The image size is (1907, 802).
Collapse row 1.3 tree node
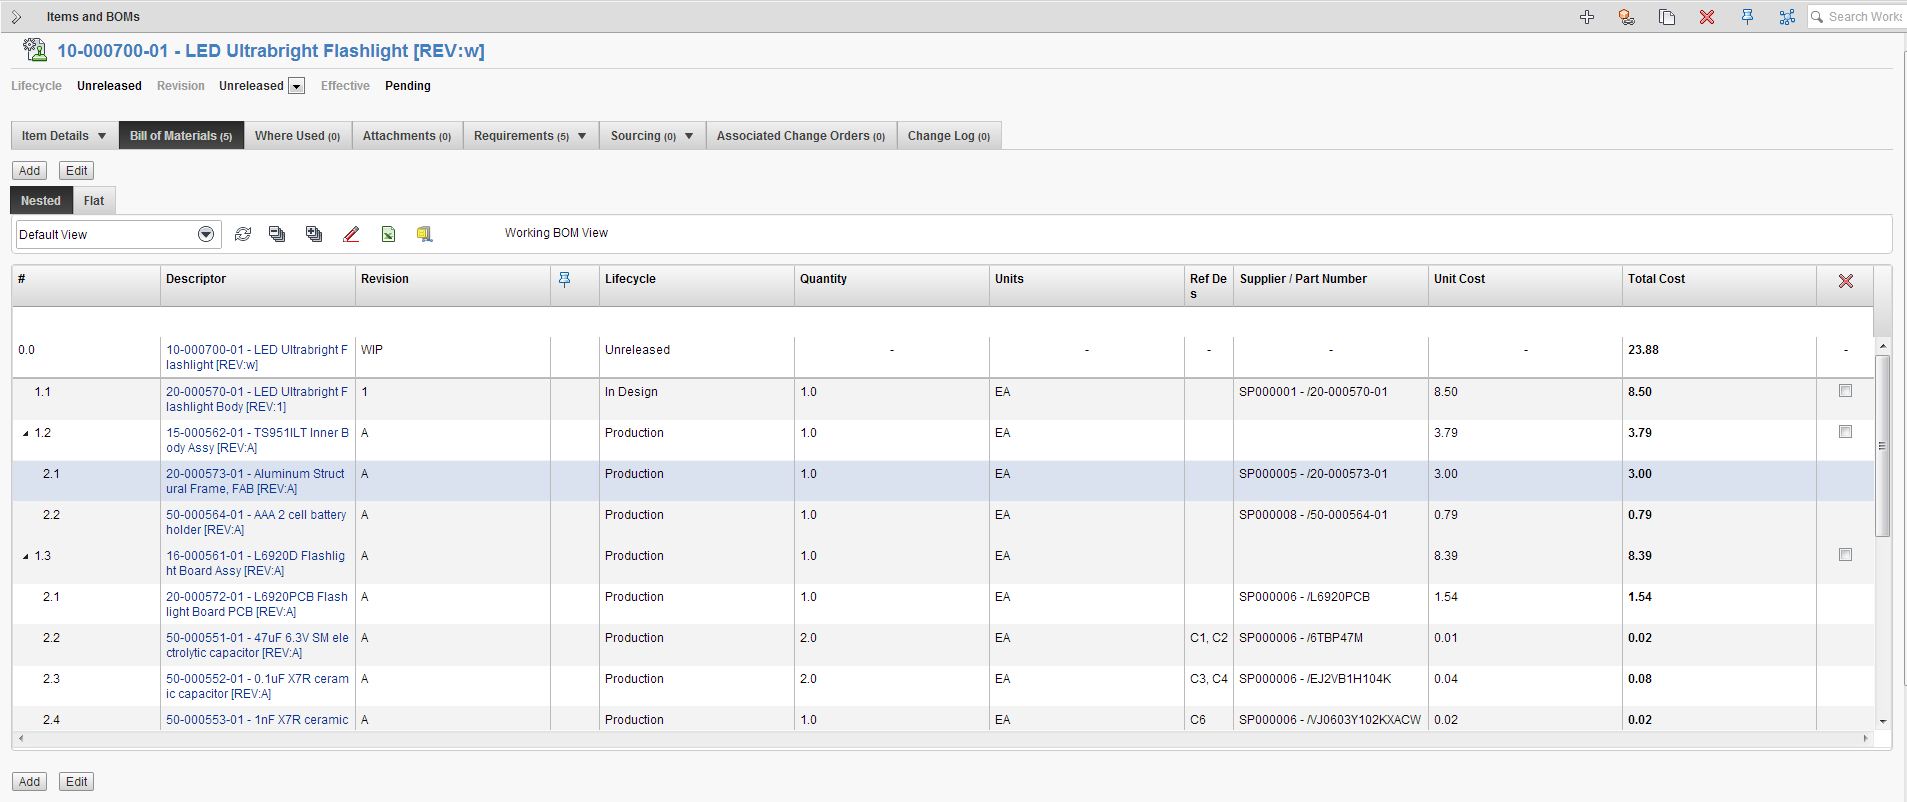tap(26, 557)
